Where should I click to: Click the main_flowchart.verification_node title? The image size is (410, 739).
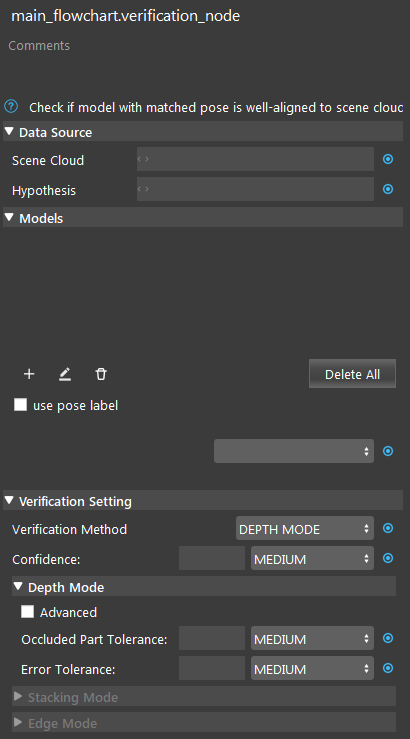coord(125,16)
